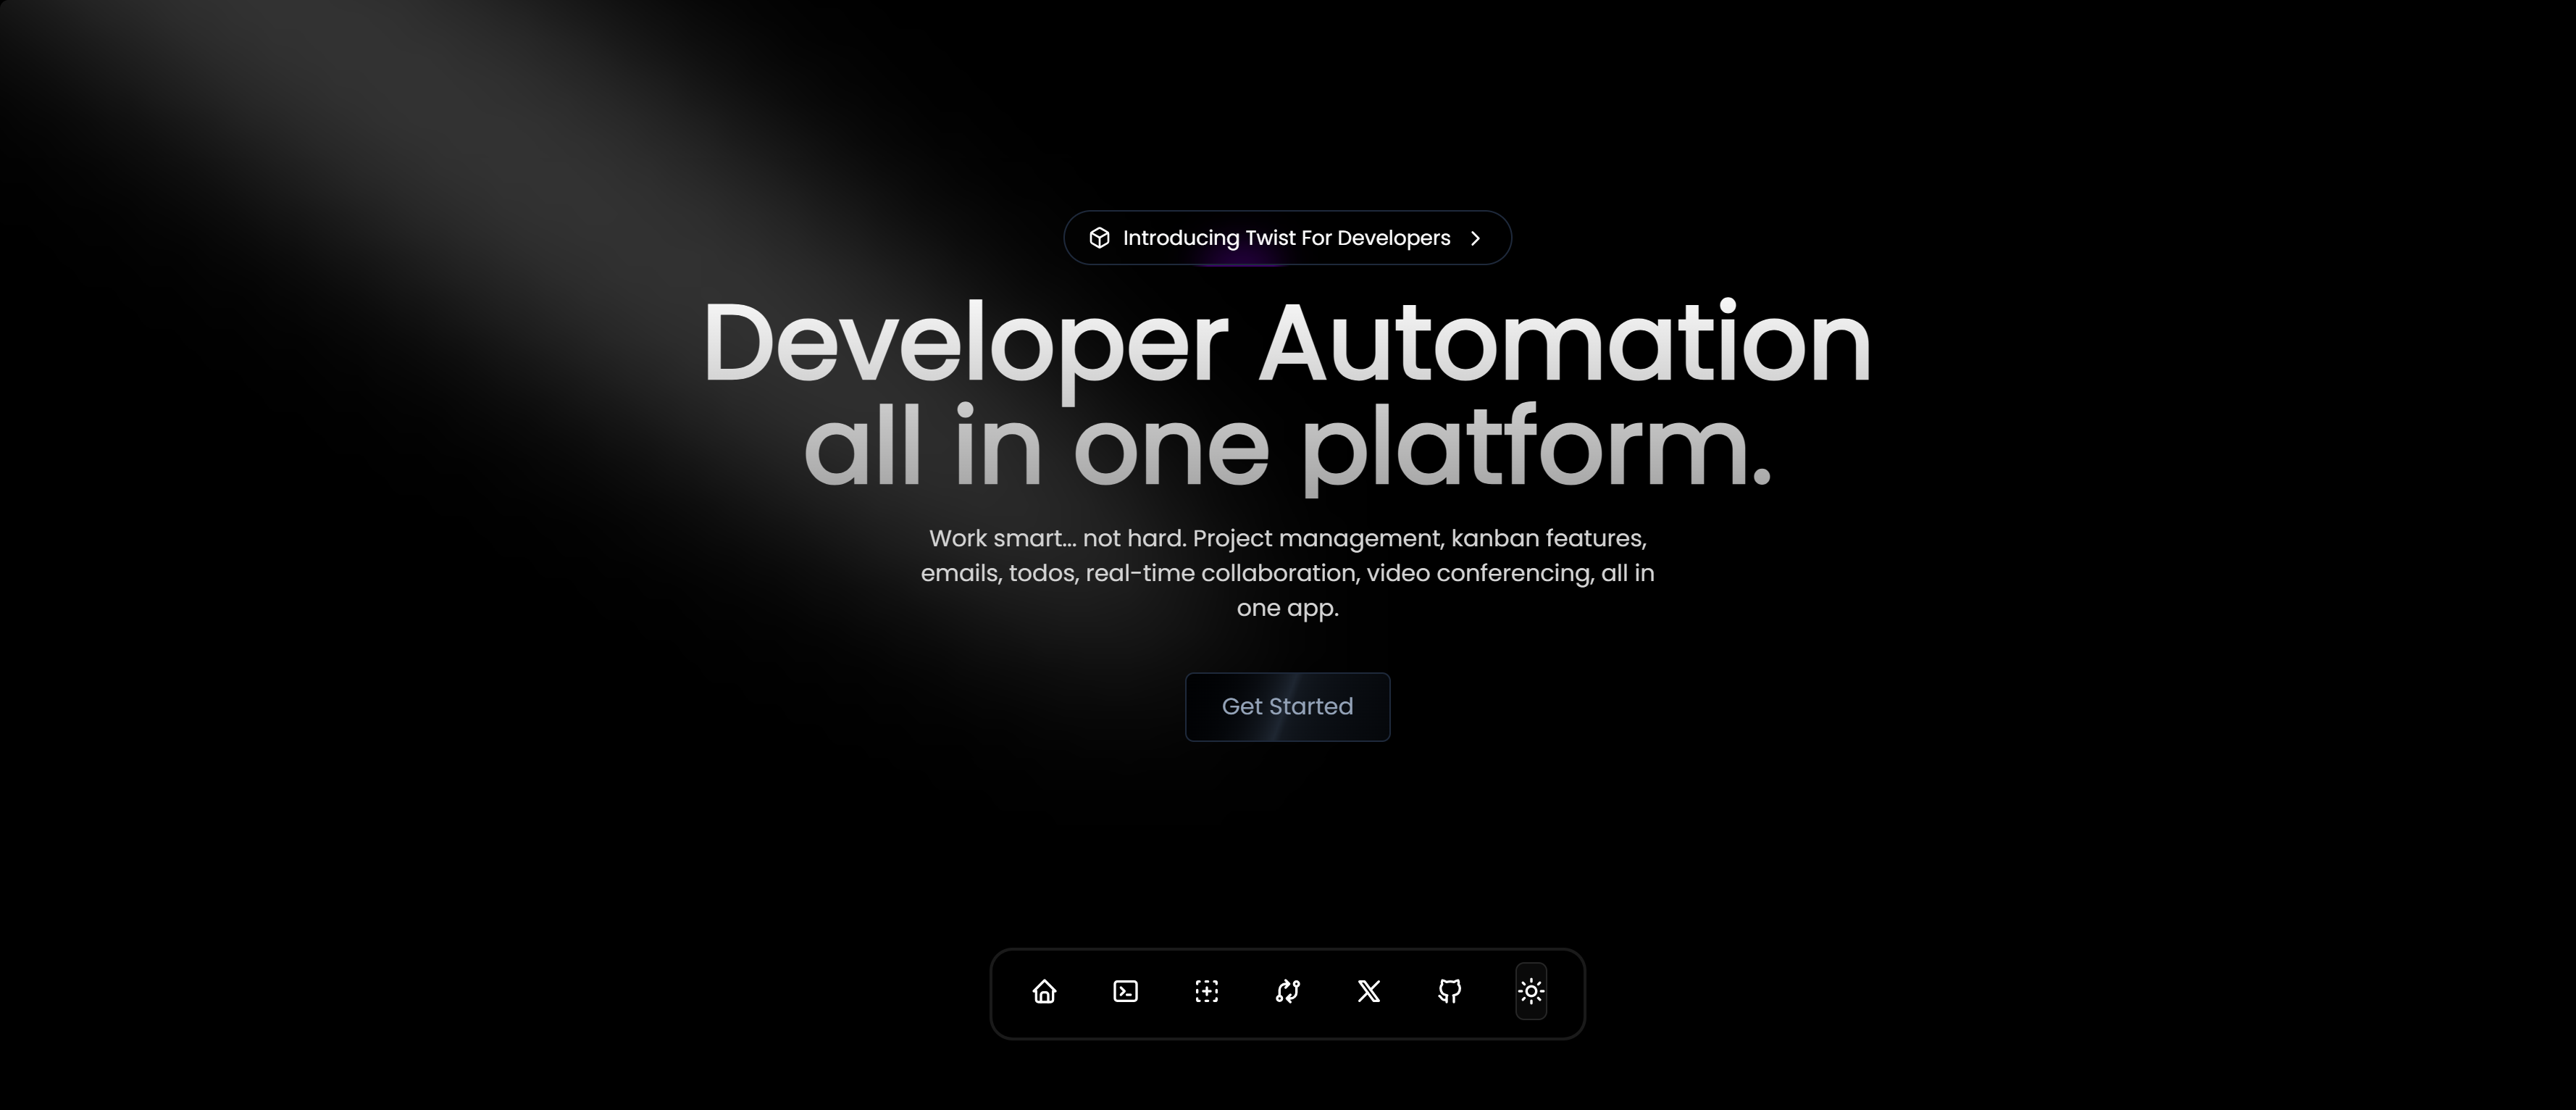Click the workflow automation icon in the dock
The image size is (2576, 1110).
pos(1287,991)
